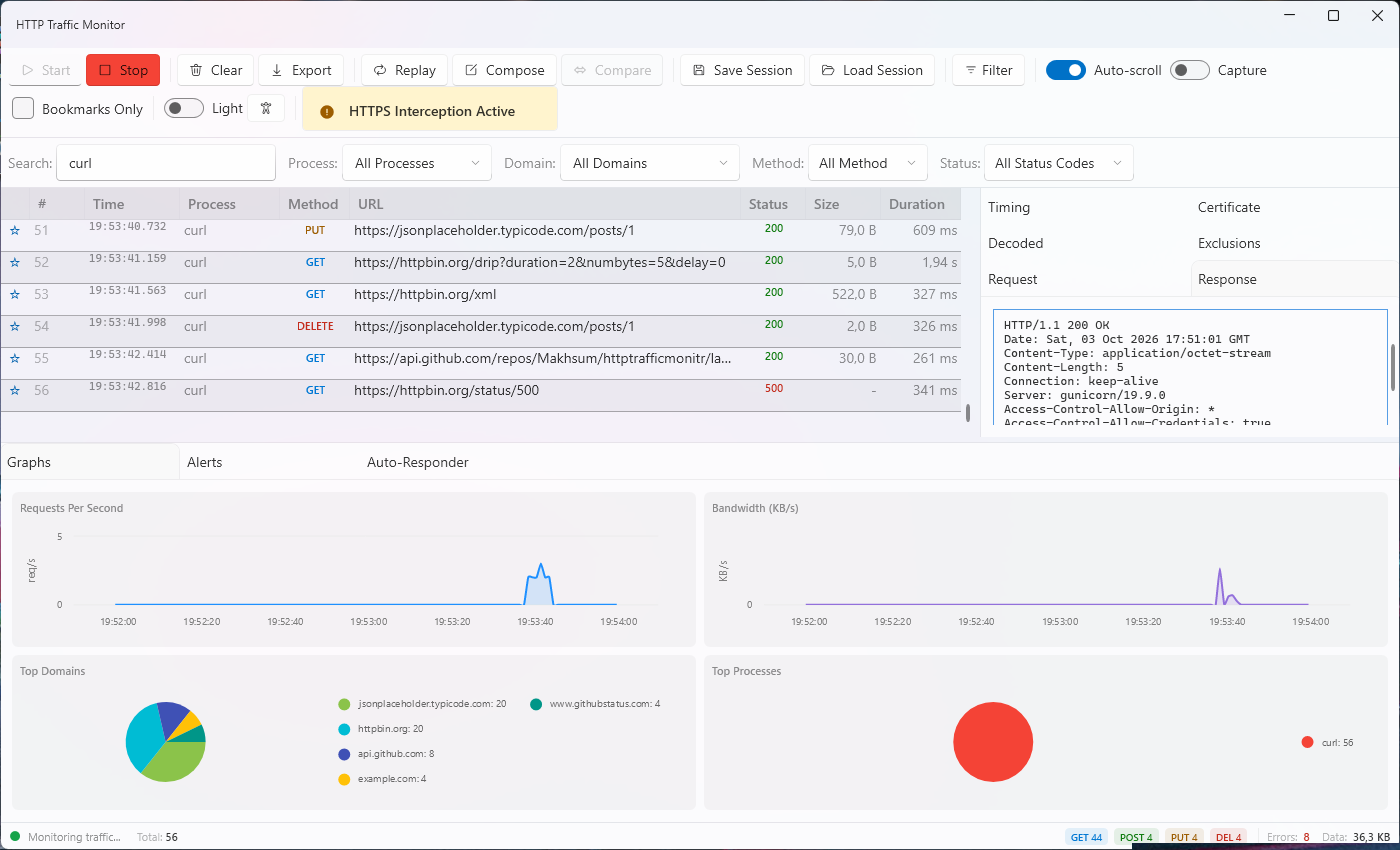Switch on the Light theme toggle
The width and height of the screenshot is (1400, 850).
[x=184, y=108]
